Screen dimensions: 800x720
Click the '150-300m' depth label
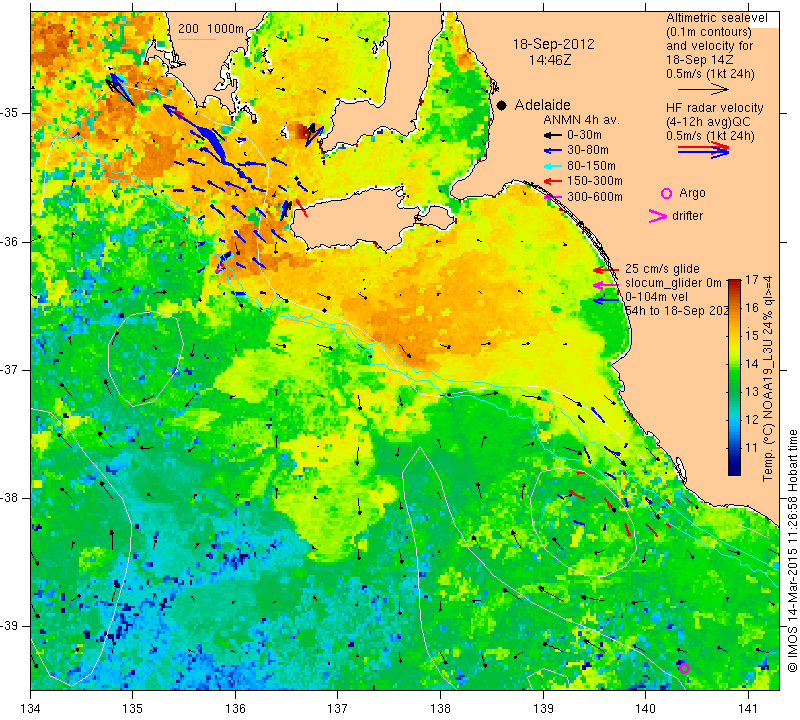click(594, 181)
